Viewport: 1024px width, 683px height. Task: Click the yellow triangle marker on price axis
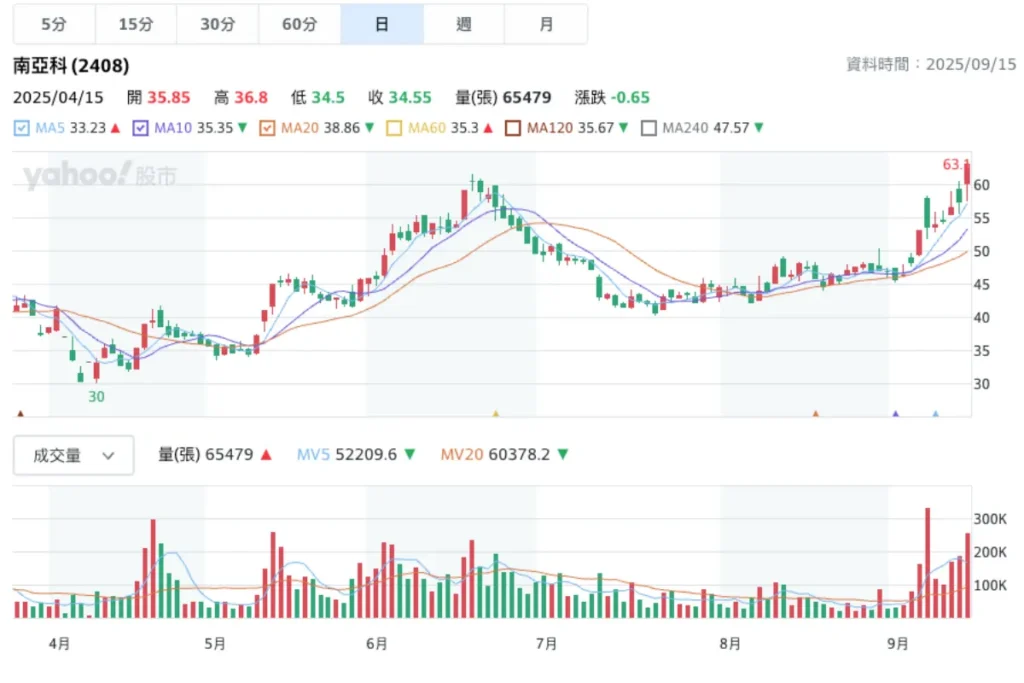pyautogui.click(x=495, y=413)
